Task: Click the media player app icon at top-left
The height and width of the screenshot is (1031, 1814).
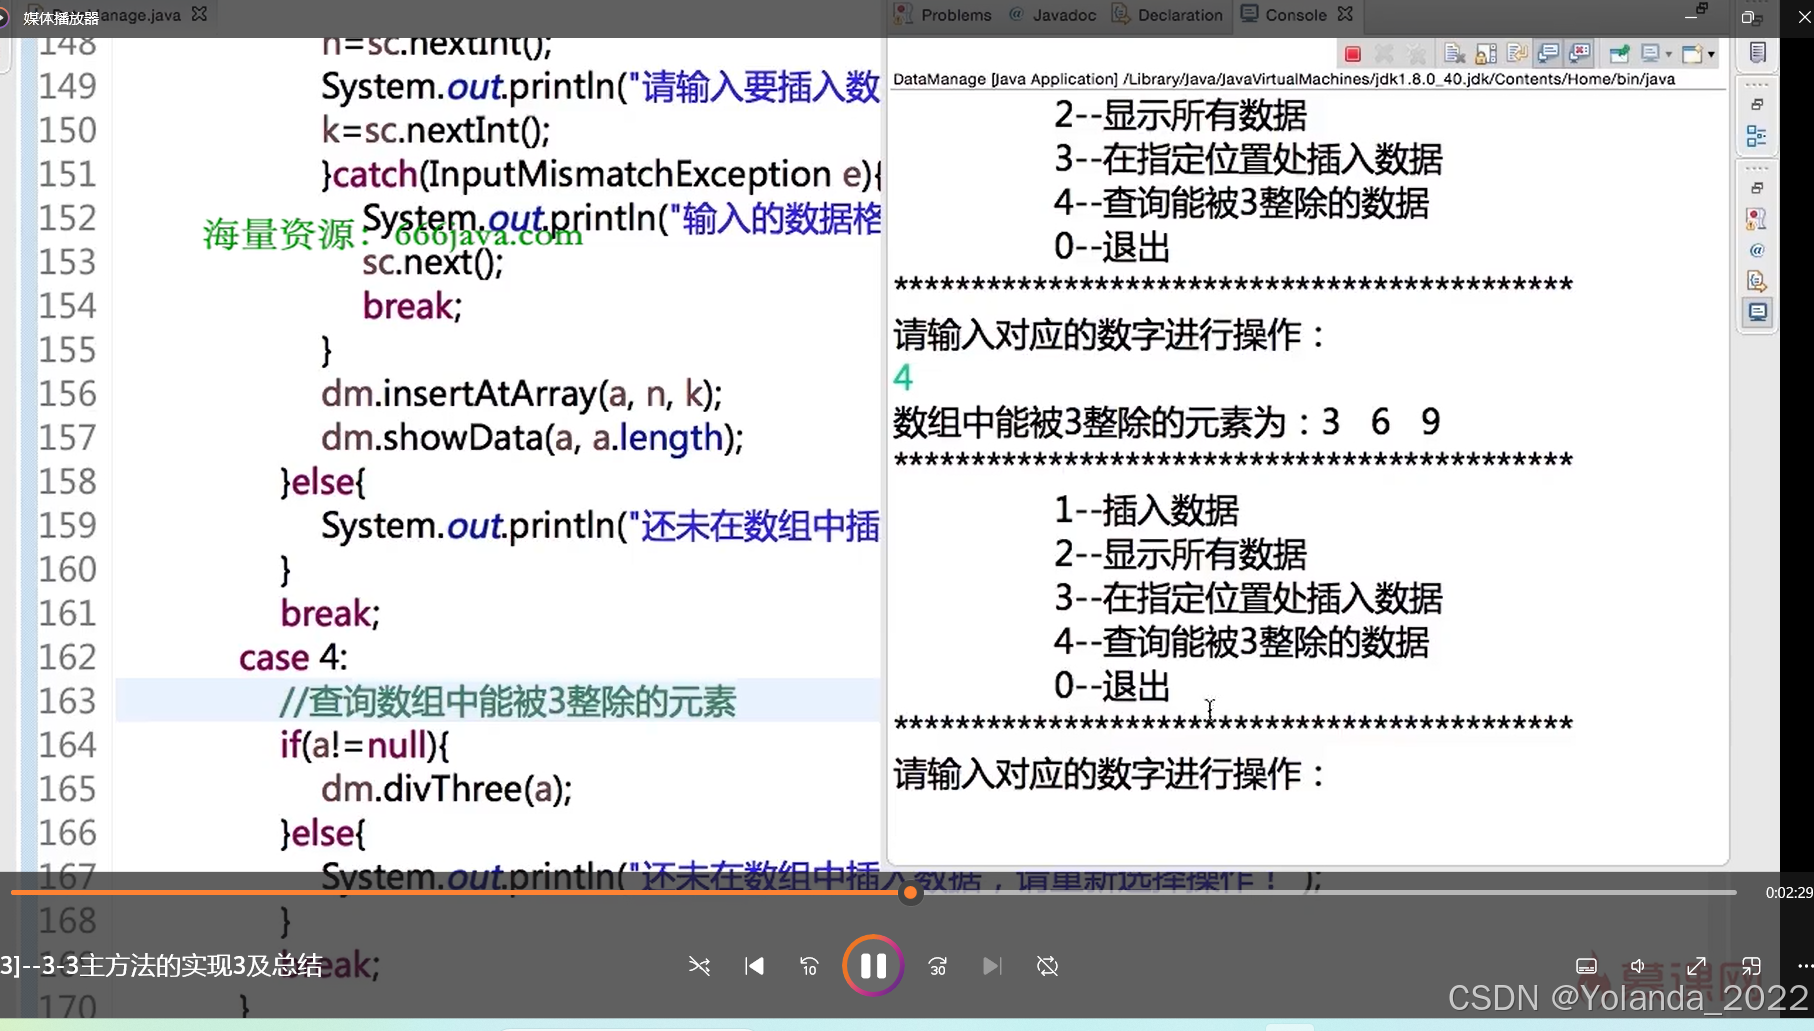Action: (4, 17)
